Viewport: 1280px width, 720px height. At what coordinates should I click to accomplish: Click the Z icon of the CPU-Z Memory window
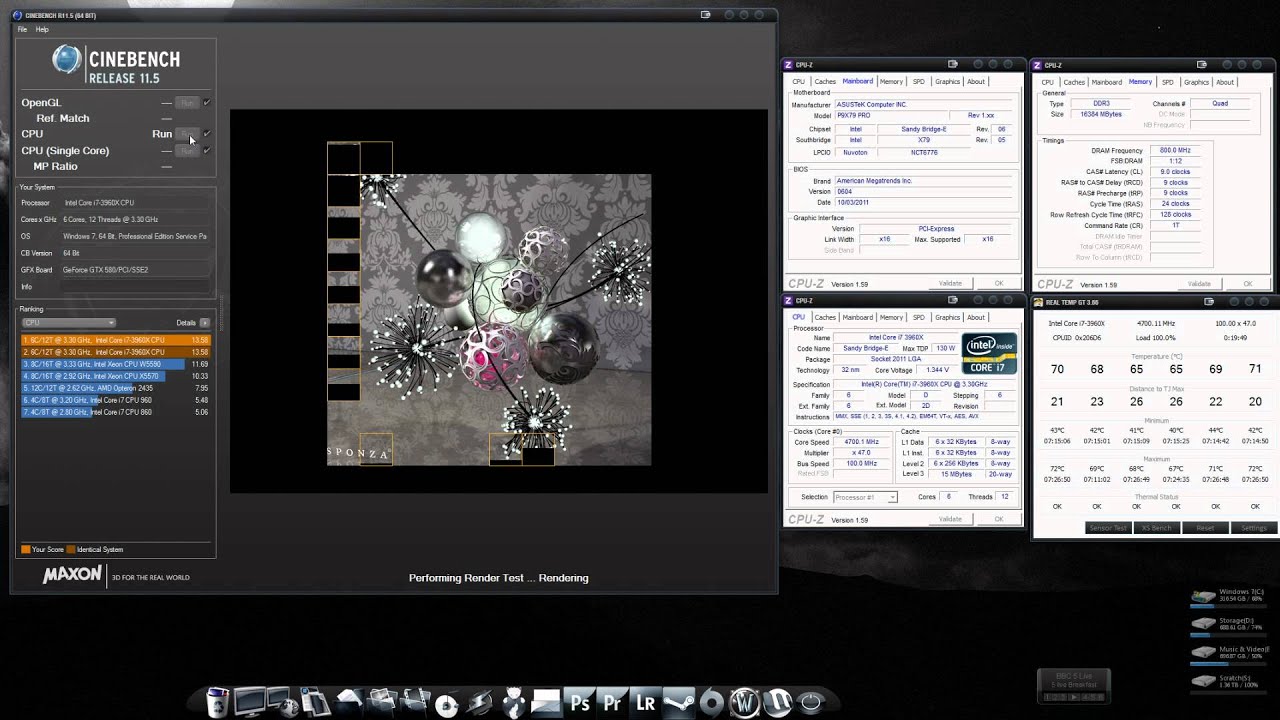point(1039,65)
